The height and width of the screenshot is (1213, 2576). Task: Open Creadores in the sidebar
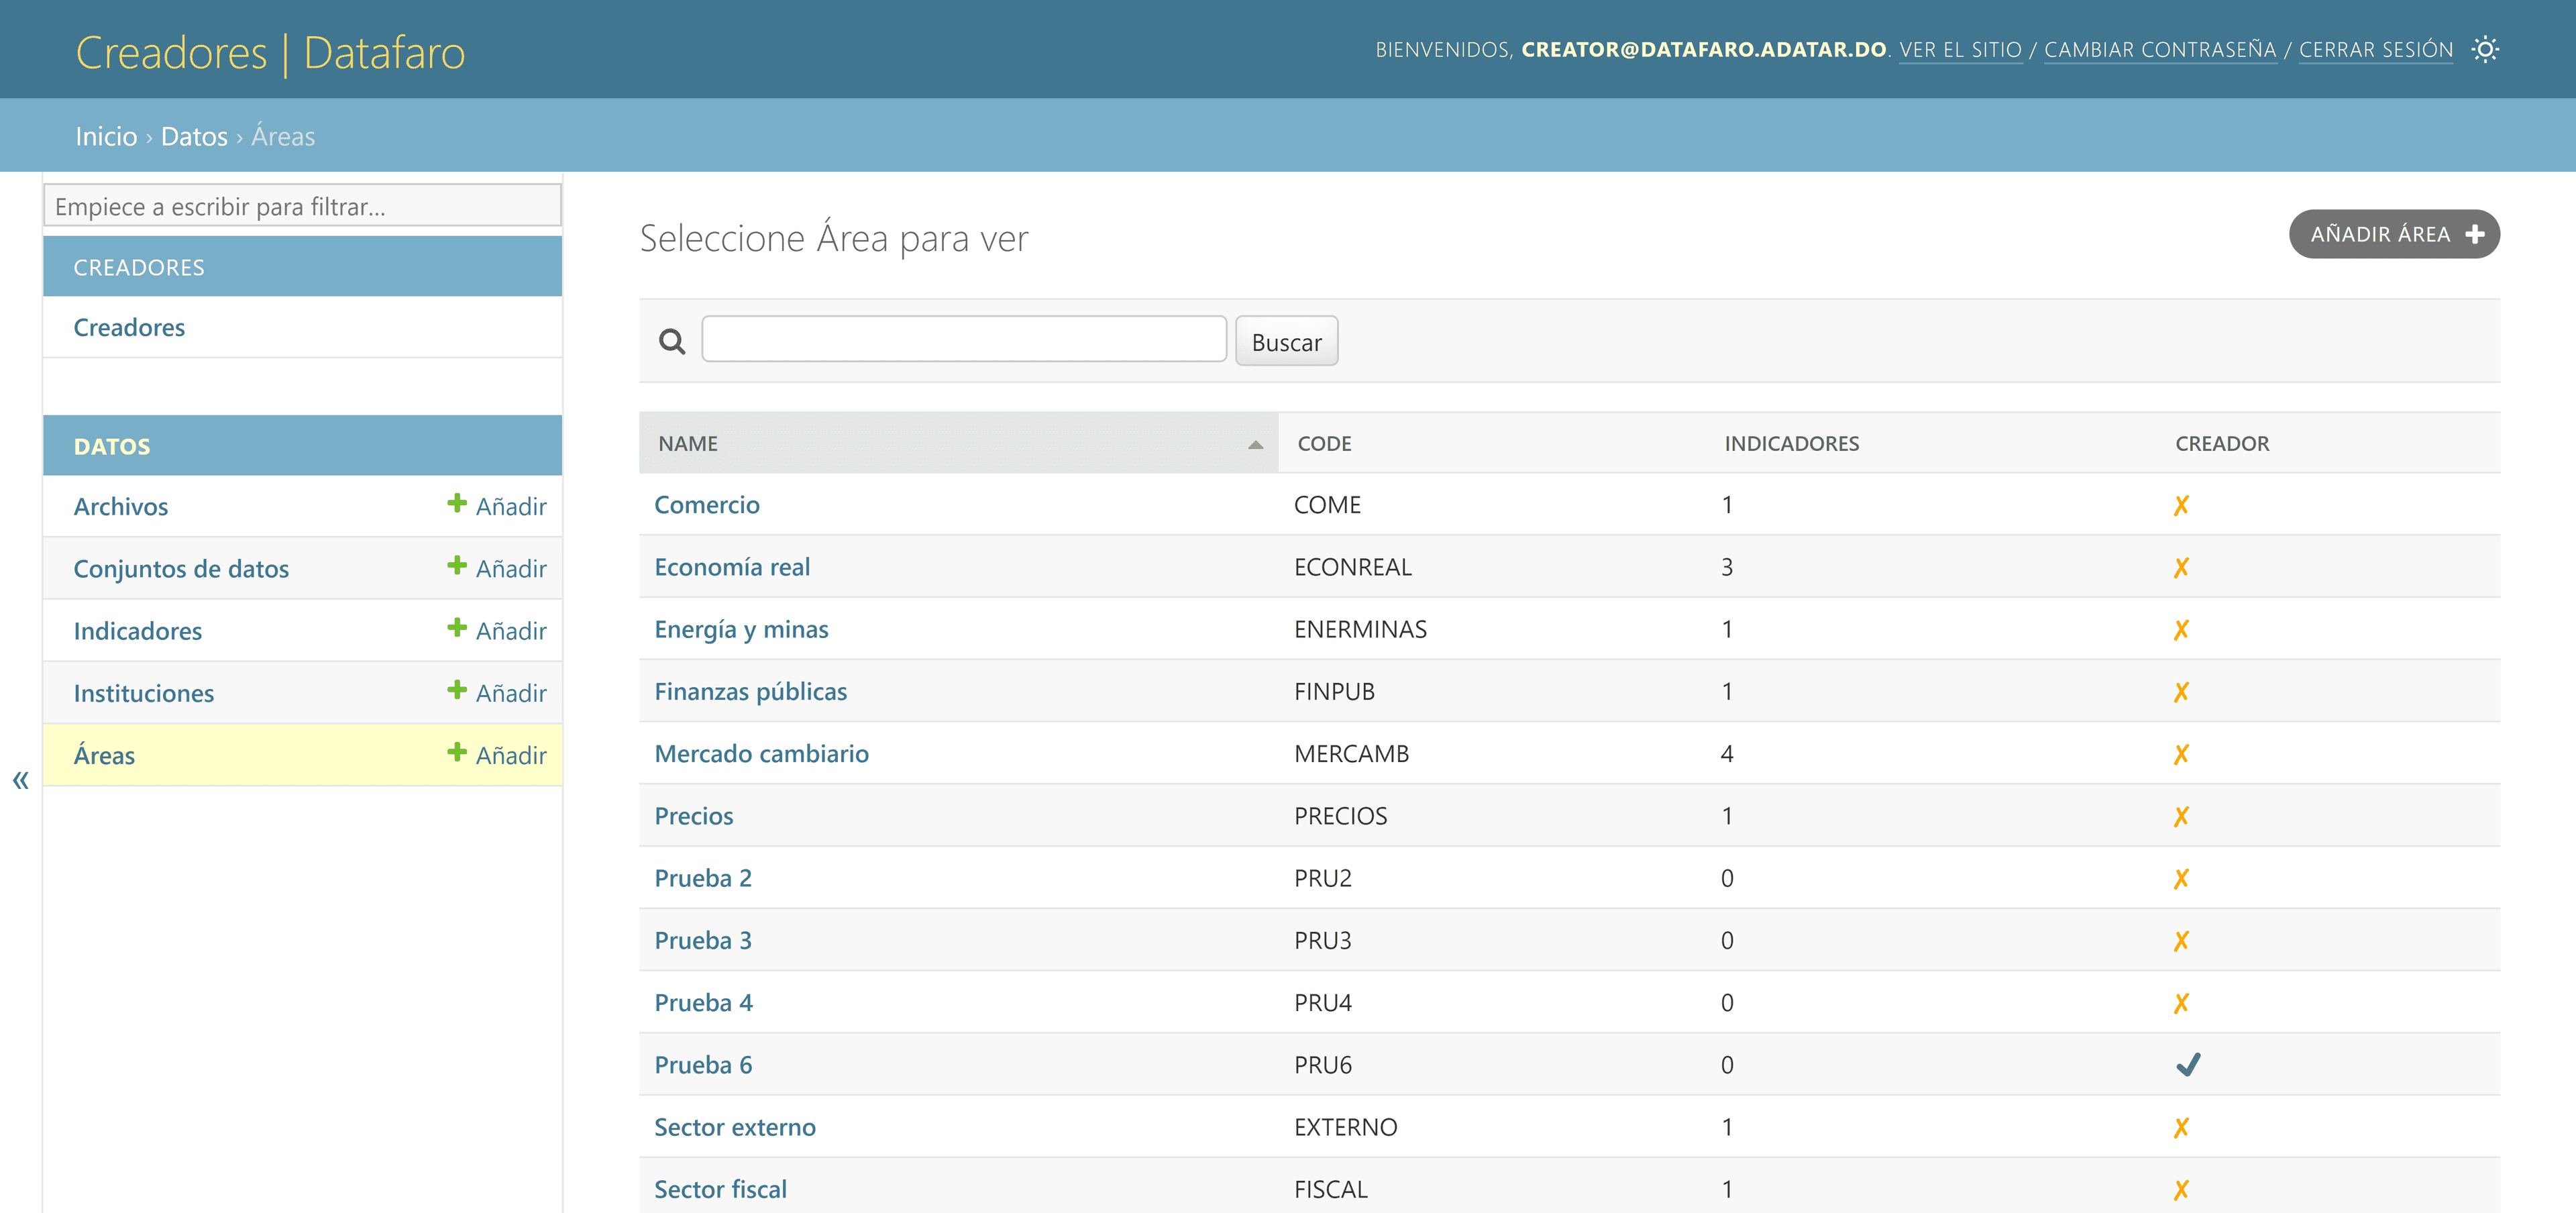tap(129, 327)
